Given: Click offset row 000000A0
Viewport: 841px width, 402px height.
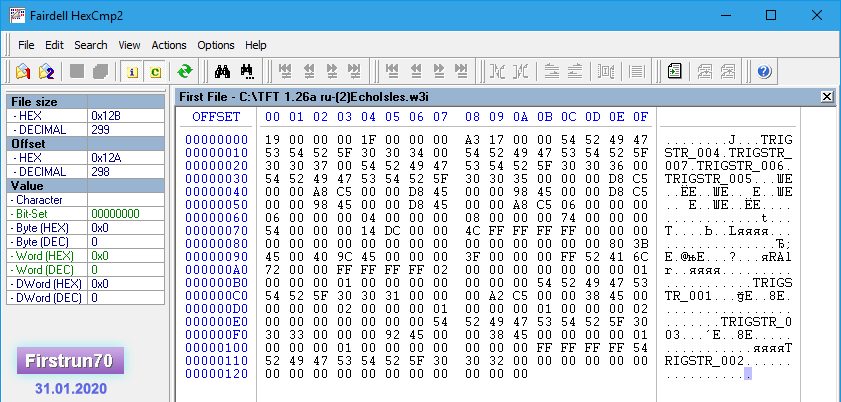Looking at the screenshot, I should (x=217, y=270).
